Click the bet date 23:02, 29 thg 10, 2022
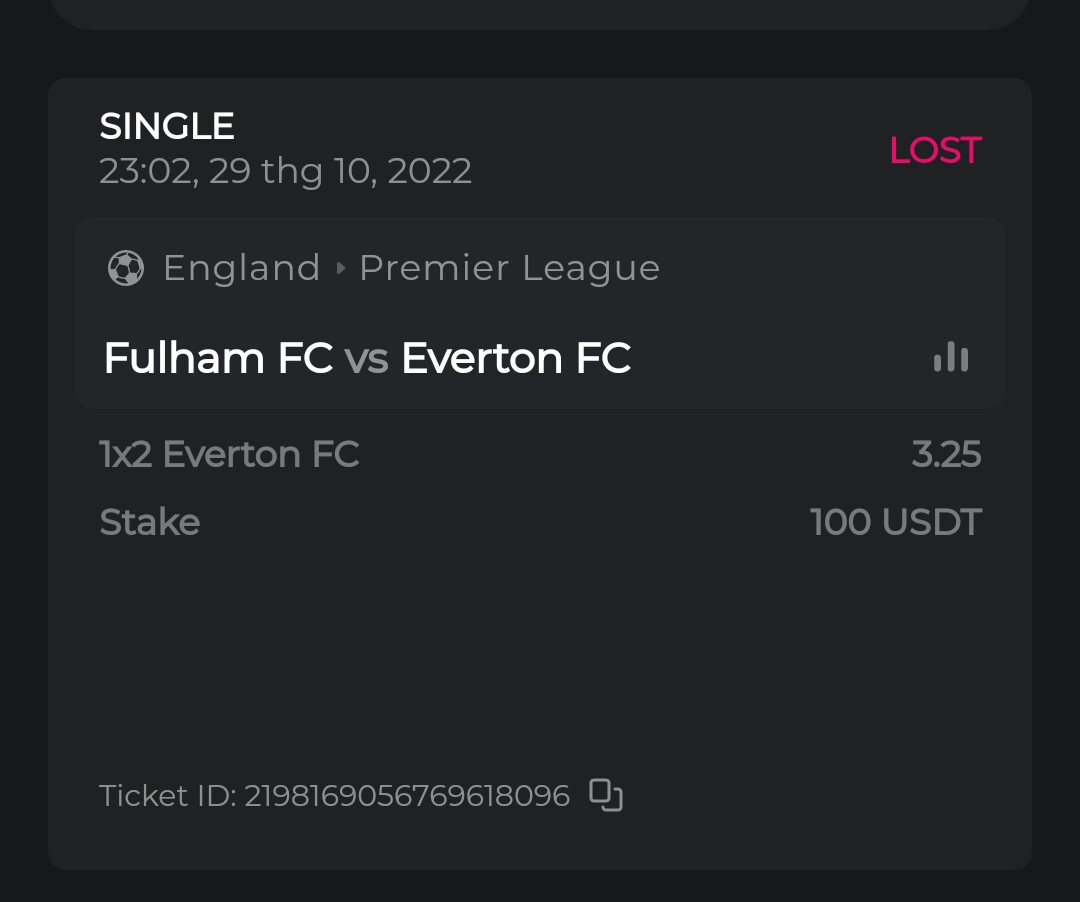The height and width of the screenshot is (902, 1080). pos(285,171)
